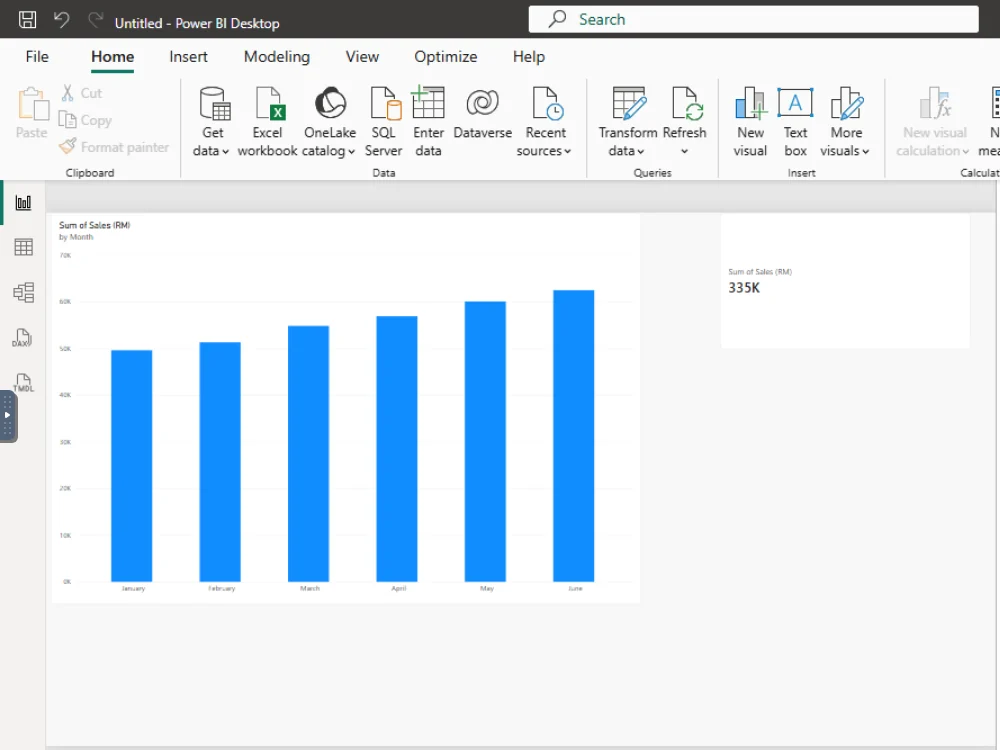Open the Dataverse connector
This screenshot has width=1000, height=750.
(x=483, y=114)
